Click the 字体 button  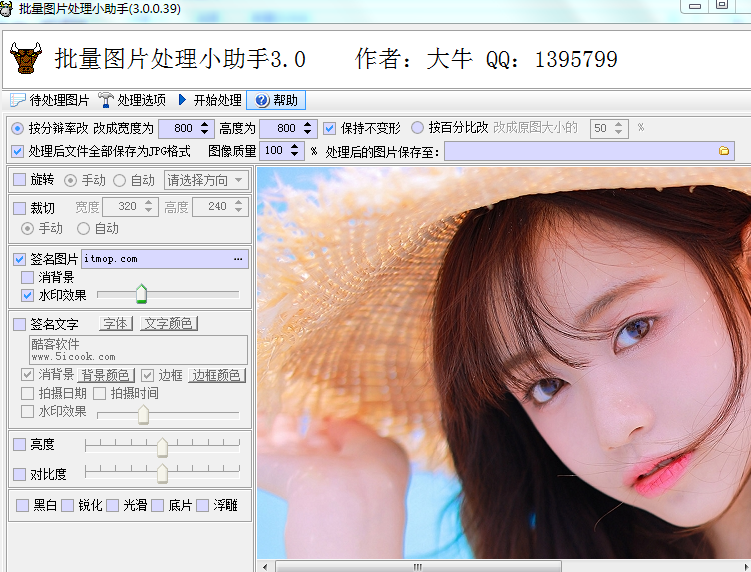click(116, 324)
